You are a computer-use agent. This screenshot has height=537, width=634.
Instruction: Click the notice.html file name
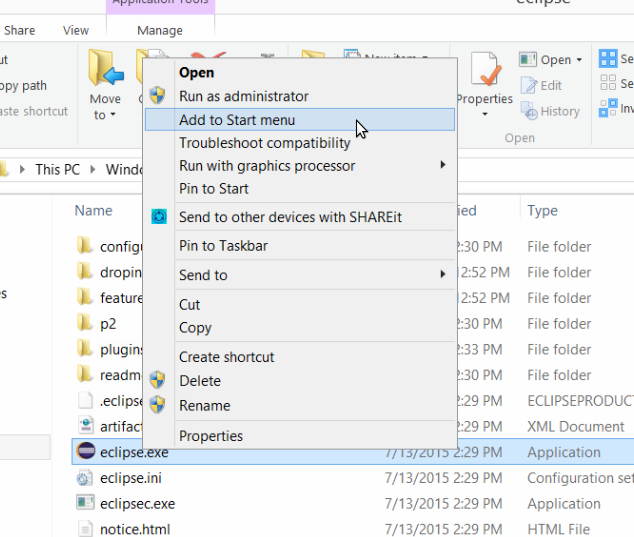135,529
